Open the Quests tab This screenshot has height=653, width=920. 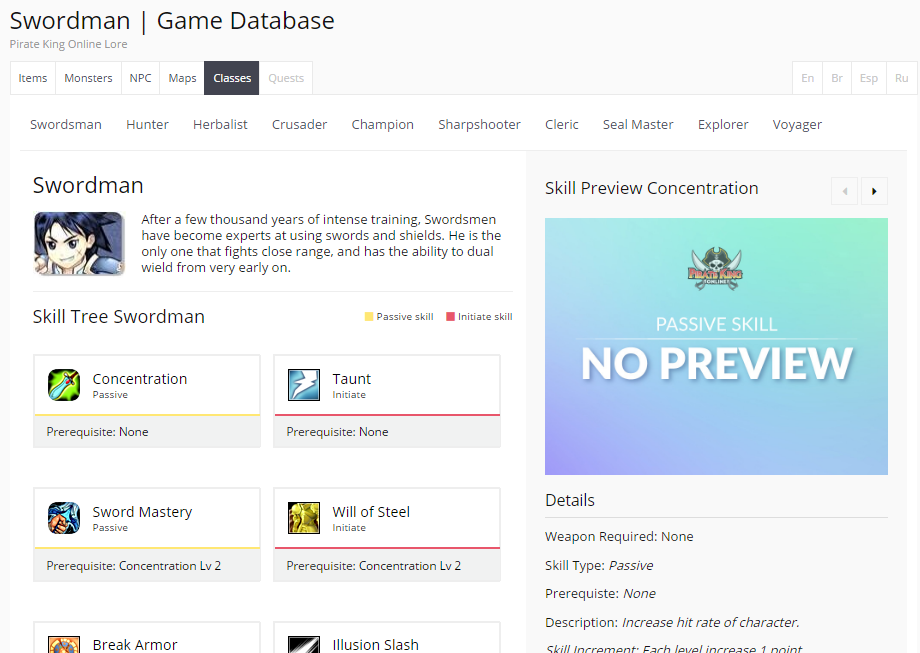point(286,78)
